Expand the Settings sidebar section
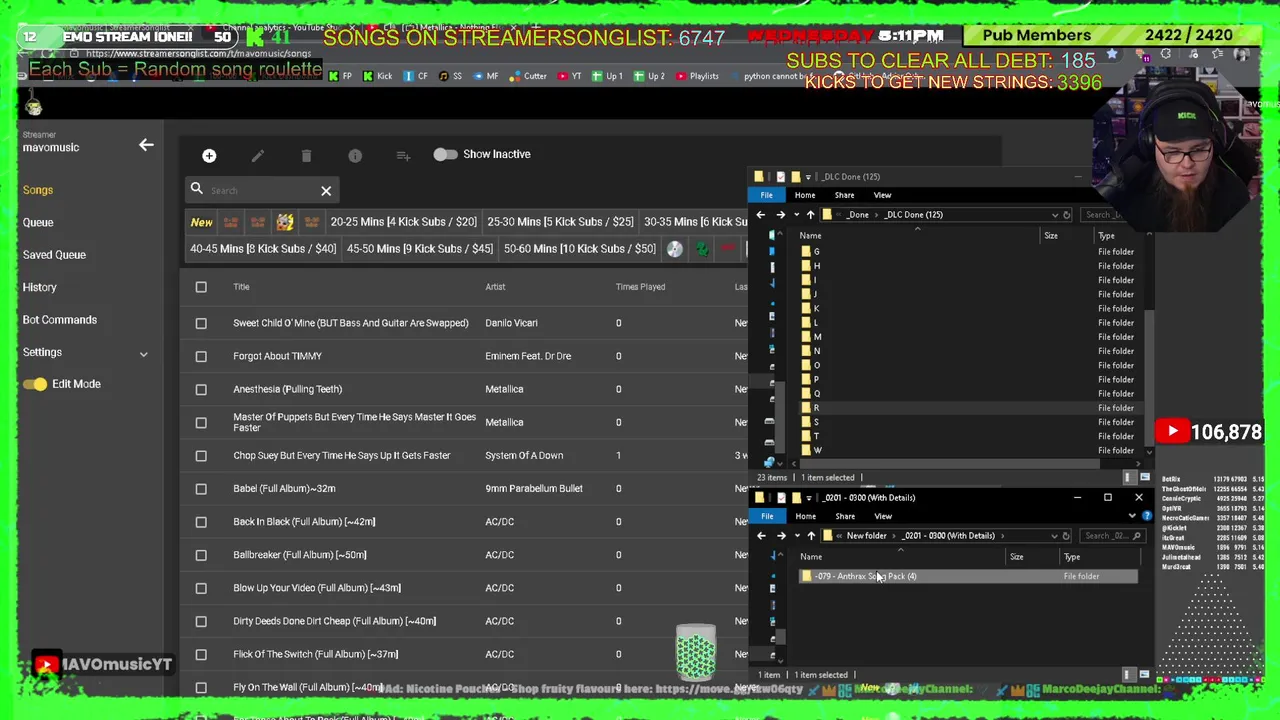This screenshot has width=1280, height=720. tap(85, 352)
